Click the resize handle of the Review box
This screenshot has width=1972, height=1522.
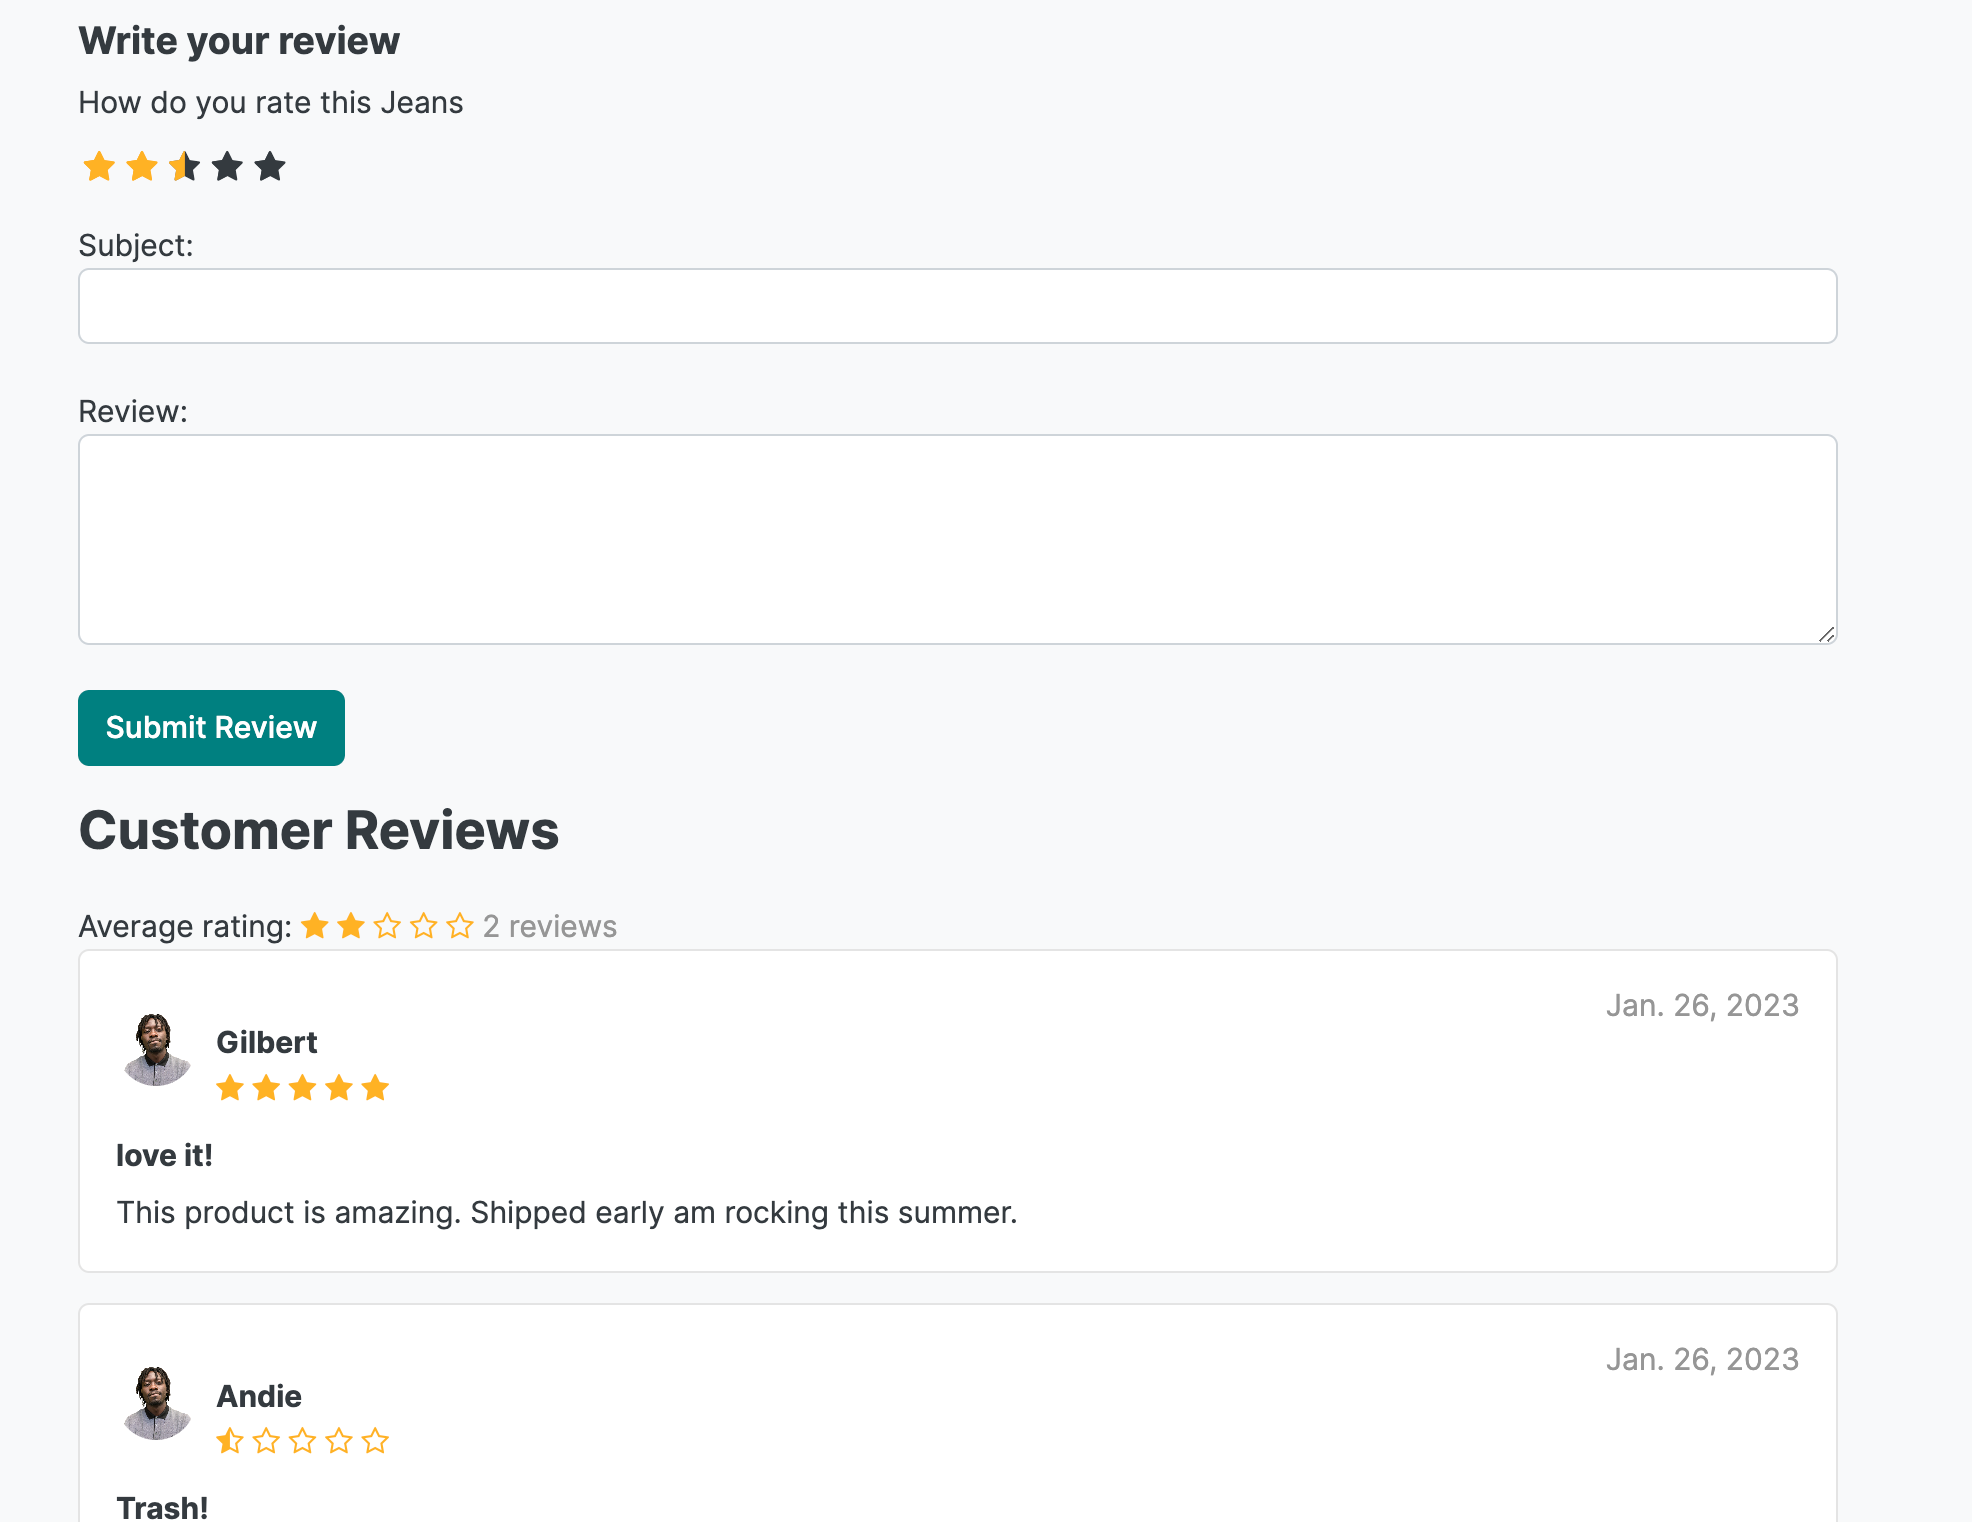coord(1826,634)
